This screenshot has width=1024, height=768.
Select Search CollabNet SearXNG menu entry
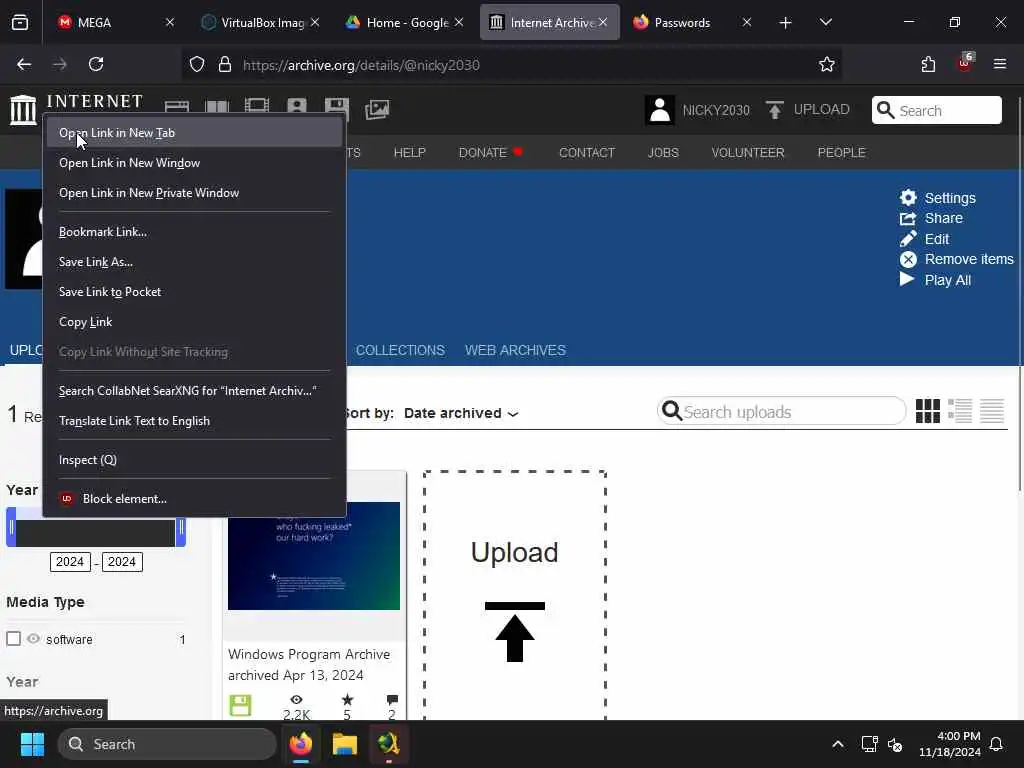tap(194, 391)
